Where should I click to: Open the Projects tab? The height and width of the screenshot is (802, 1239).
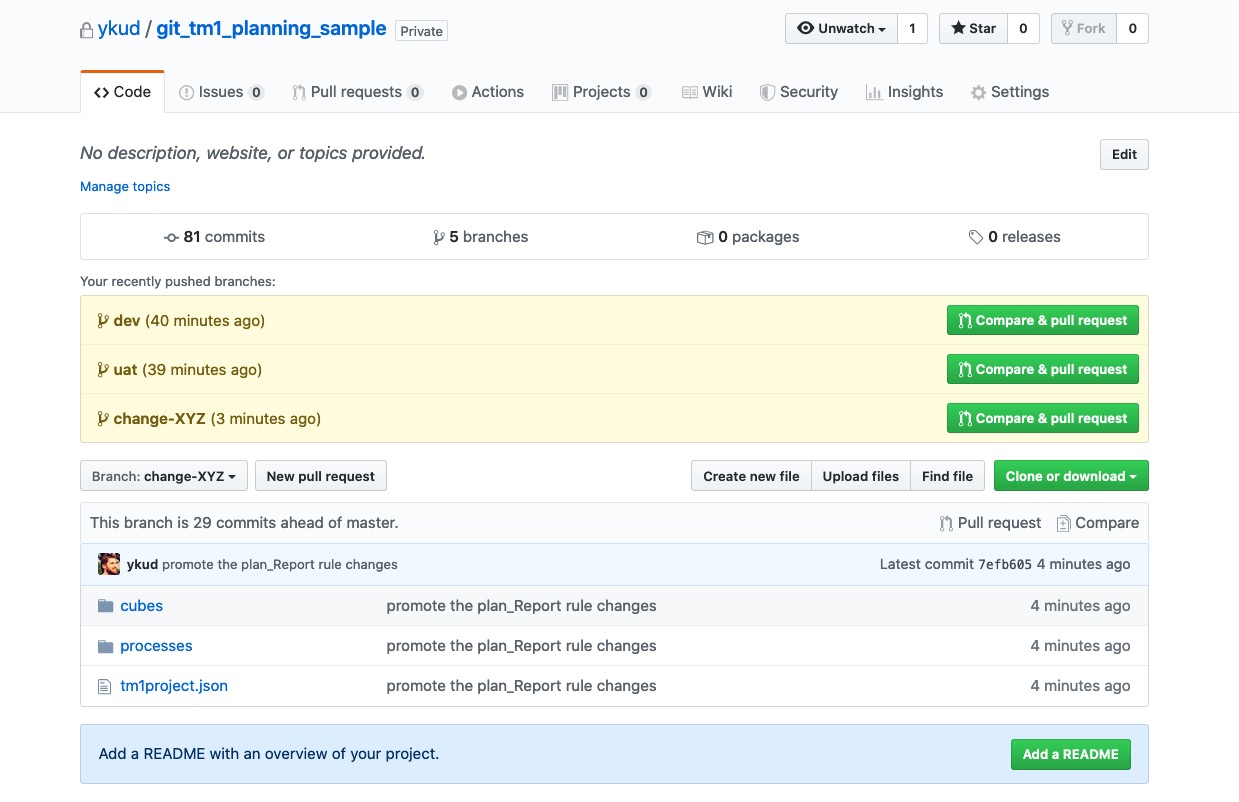click(601, 92)
